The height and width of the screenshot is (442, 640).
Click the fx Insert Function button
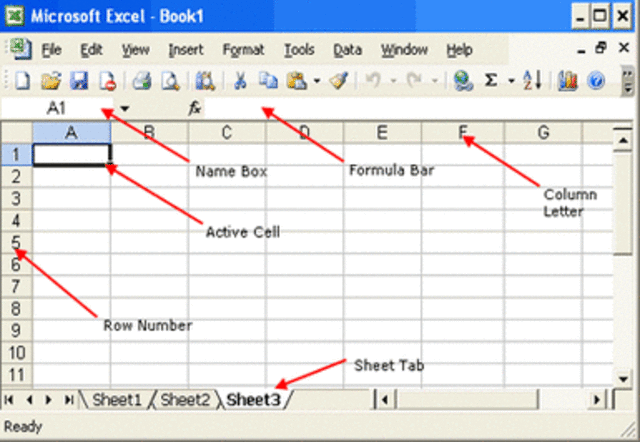[x=195, y=108]
